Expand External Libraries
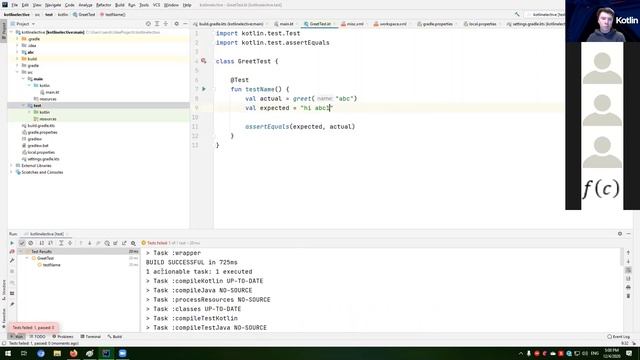Viewport: 640px width, 360px height. click(12, 166)
